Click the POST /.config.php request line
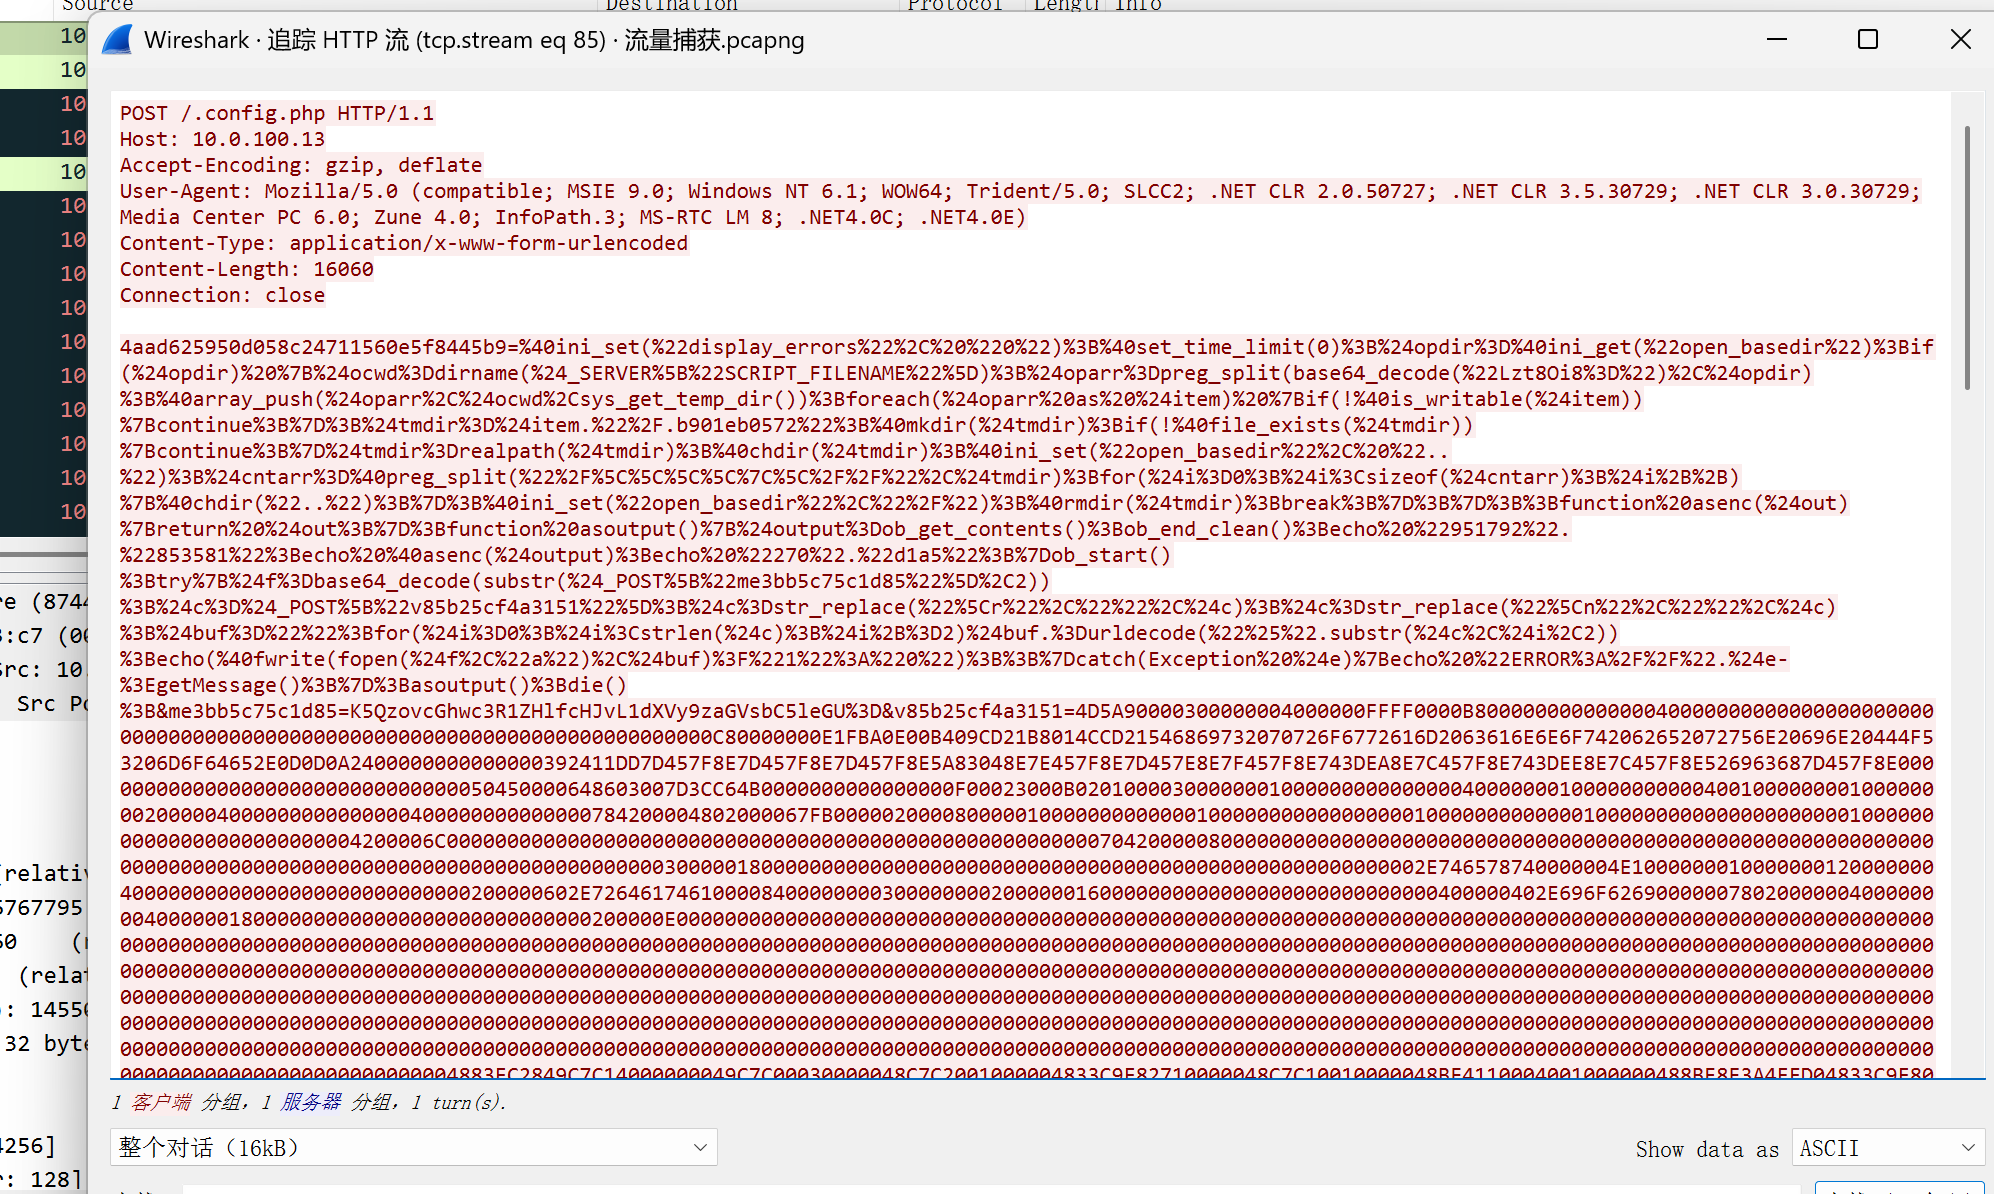The image size is (1994, 1194). click(x=277, y=113)
